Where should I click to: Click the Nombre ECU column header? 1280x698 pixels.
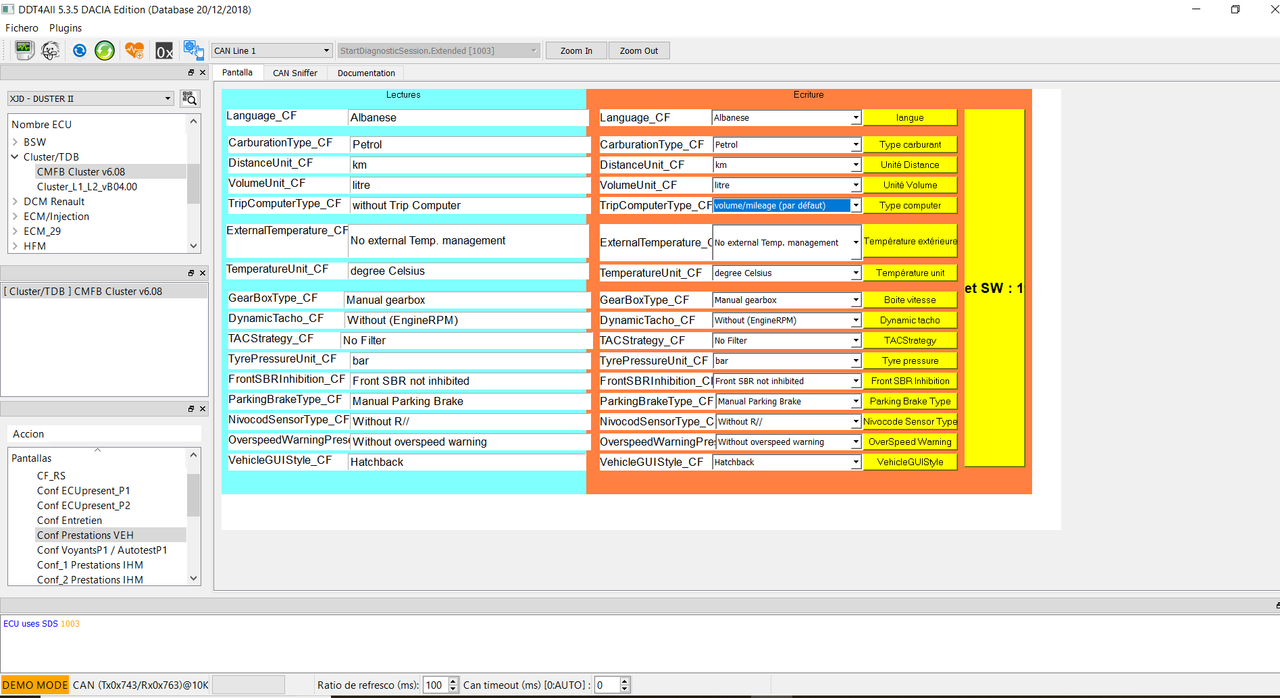pyautogui.click(x=42, y=124)
